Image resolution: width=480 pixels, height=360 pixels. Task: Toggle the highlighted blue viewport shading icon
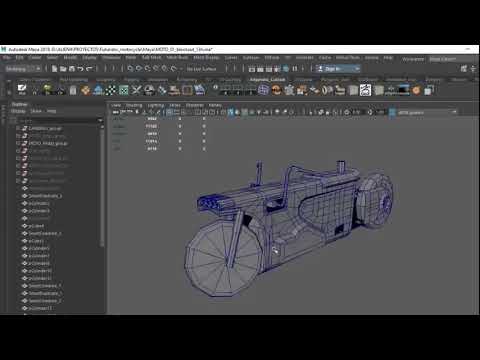click(231, 112)
